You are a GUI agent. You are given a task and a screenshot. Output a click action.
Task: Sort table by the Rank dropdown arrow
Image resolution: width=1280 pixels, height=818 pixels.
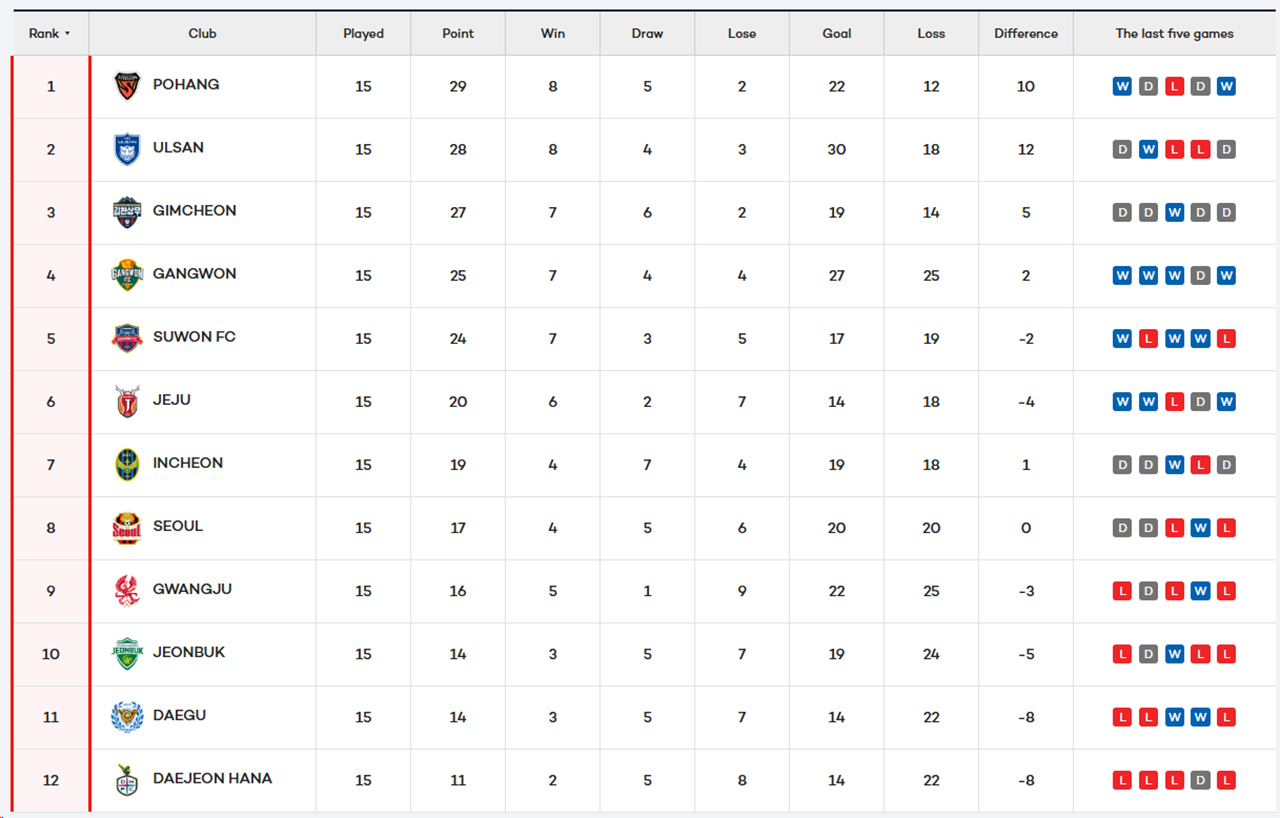click(67, 34)
